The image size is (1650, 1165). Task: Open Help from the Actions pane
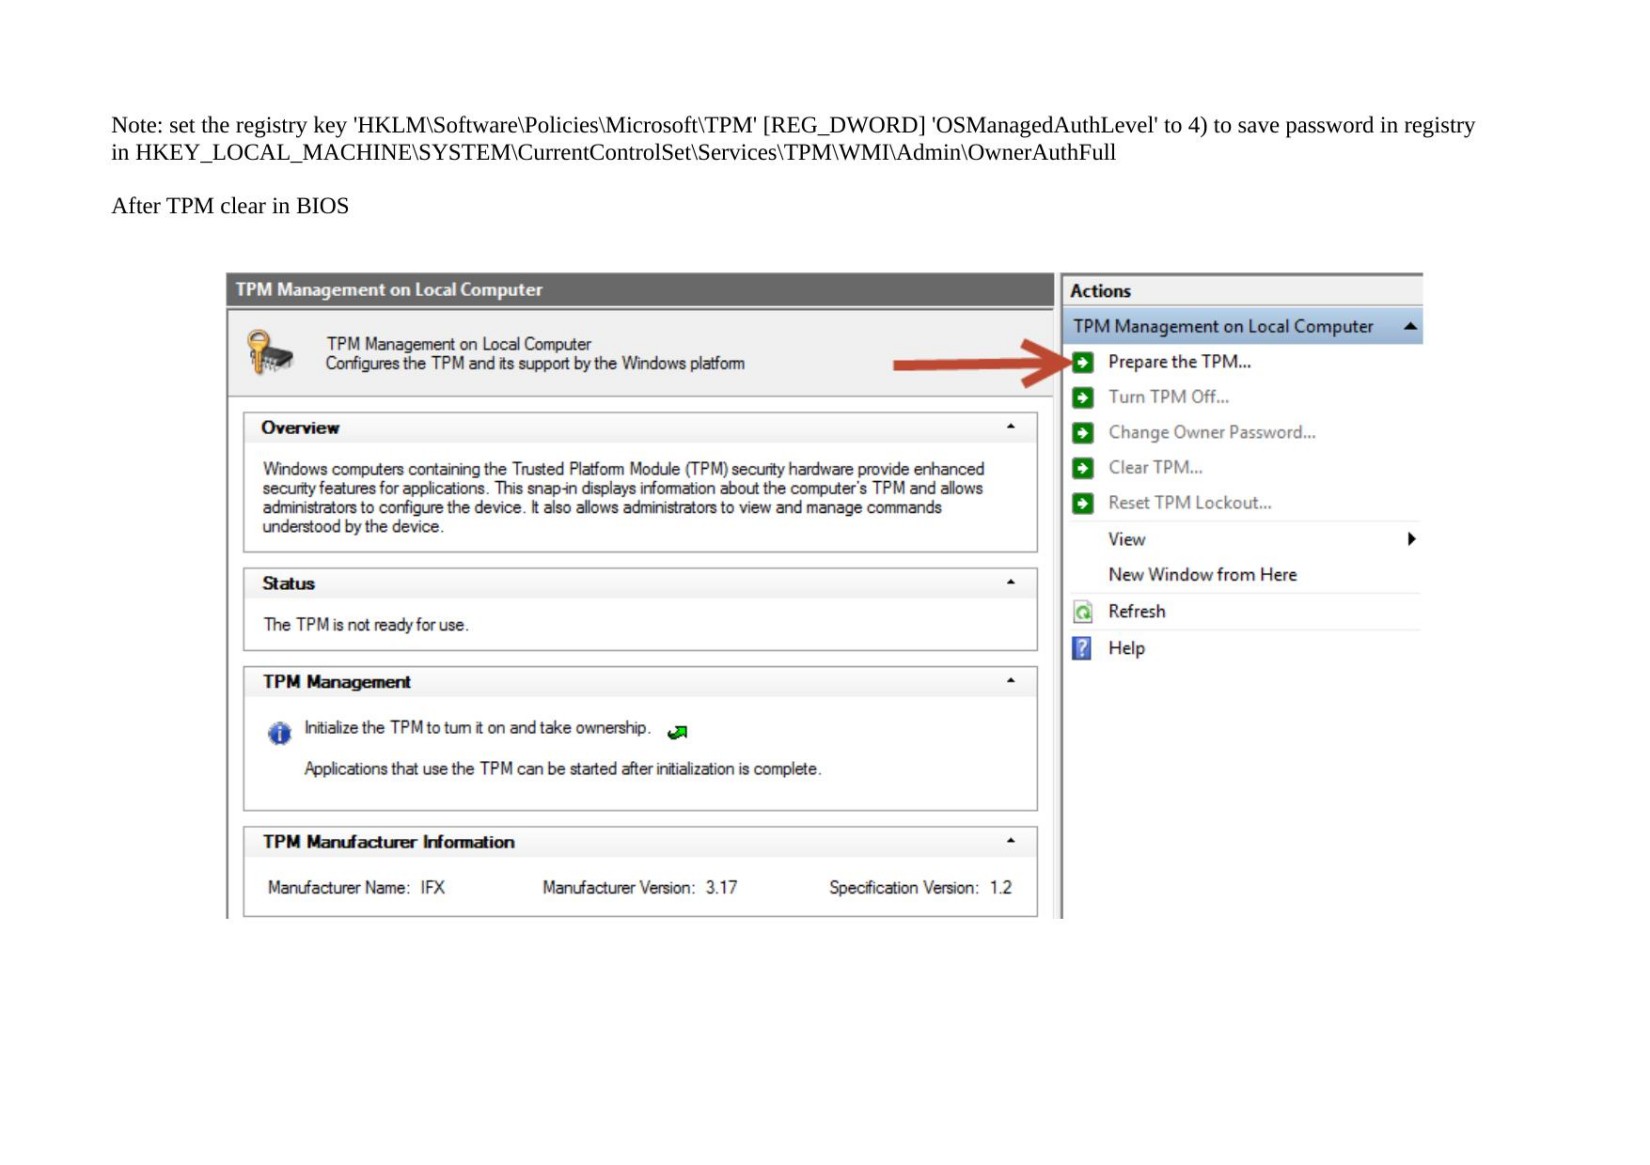pos(1126,648)
